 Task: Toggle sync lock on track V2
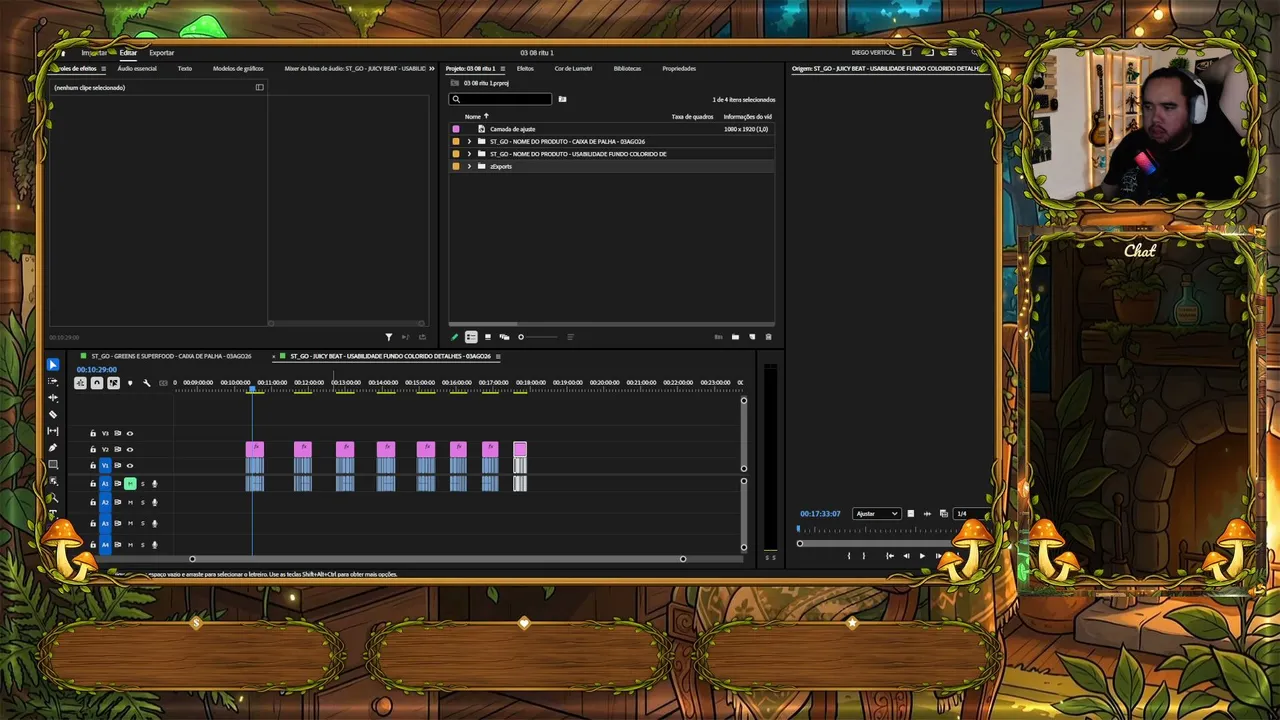tap(117, 449)
